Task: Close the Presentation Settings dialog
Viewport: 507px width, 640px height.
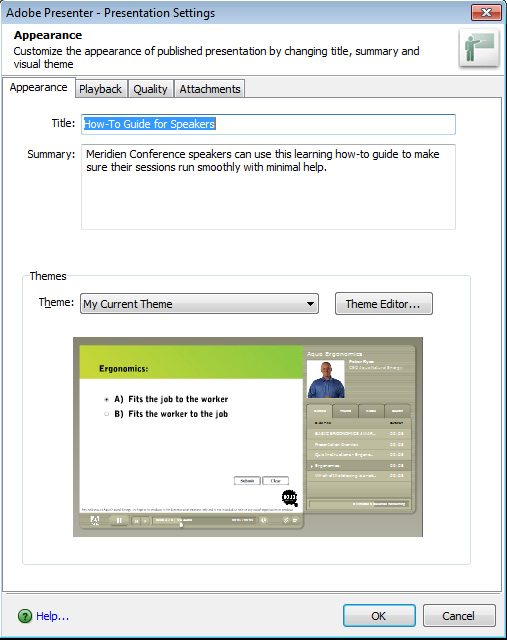Action: point(486,12)
